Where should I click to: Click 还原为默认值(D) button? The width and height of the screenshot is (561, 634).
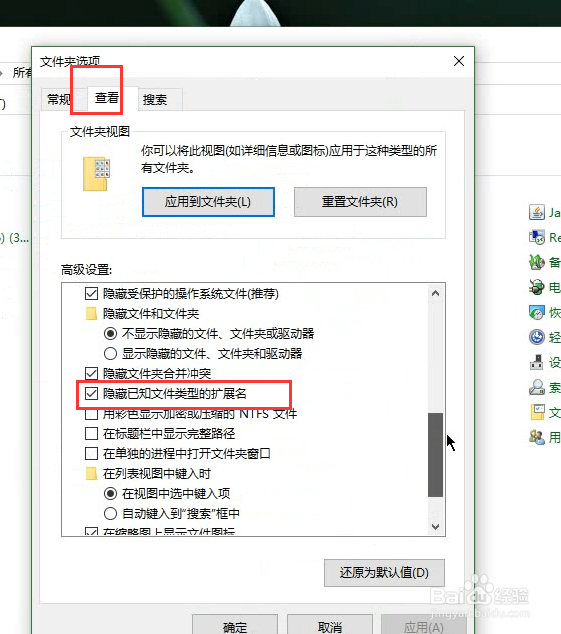[x=384, y=573]
